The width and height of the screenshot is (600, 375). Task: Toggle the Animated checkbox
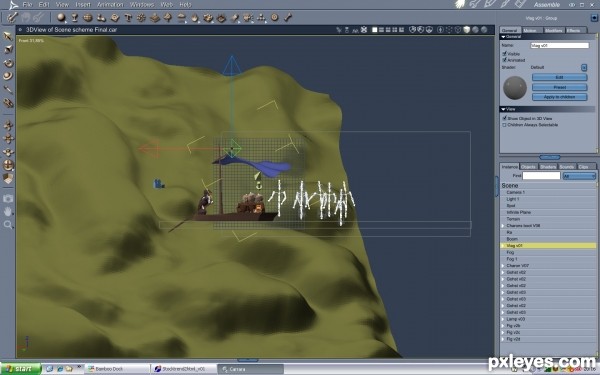[x=504, y=60]
